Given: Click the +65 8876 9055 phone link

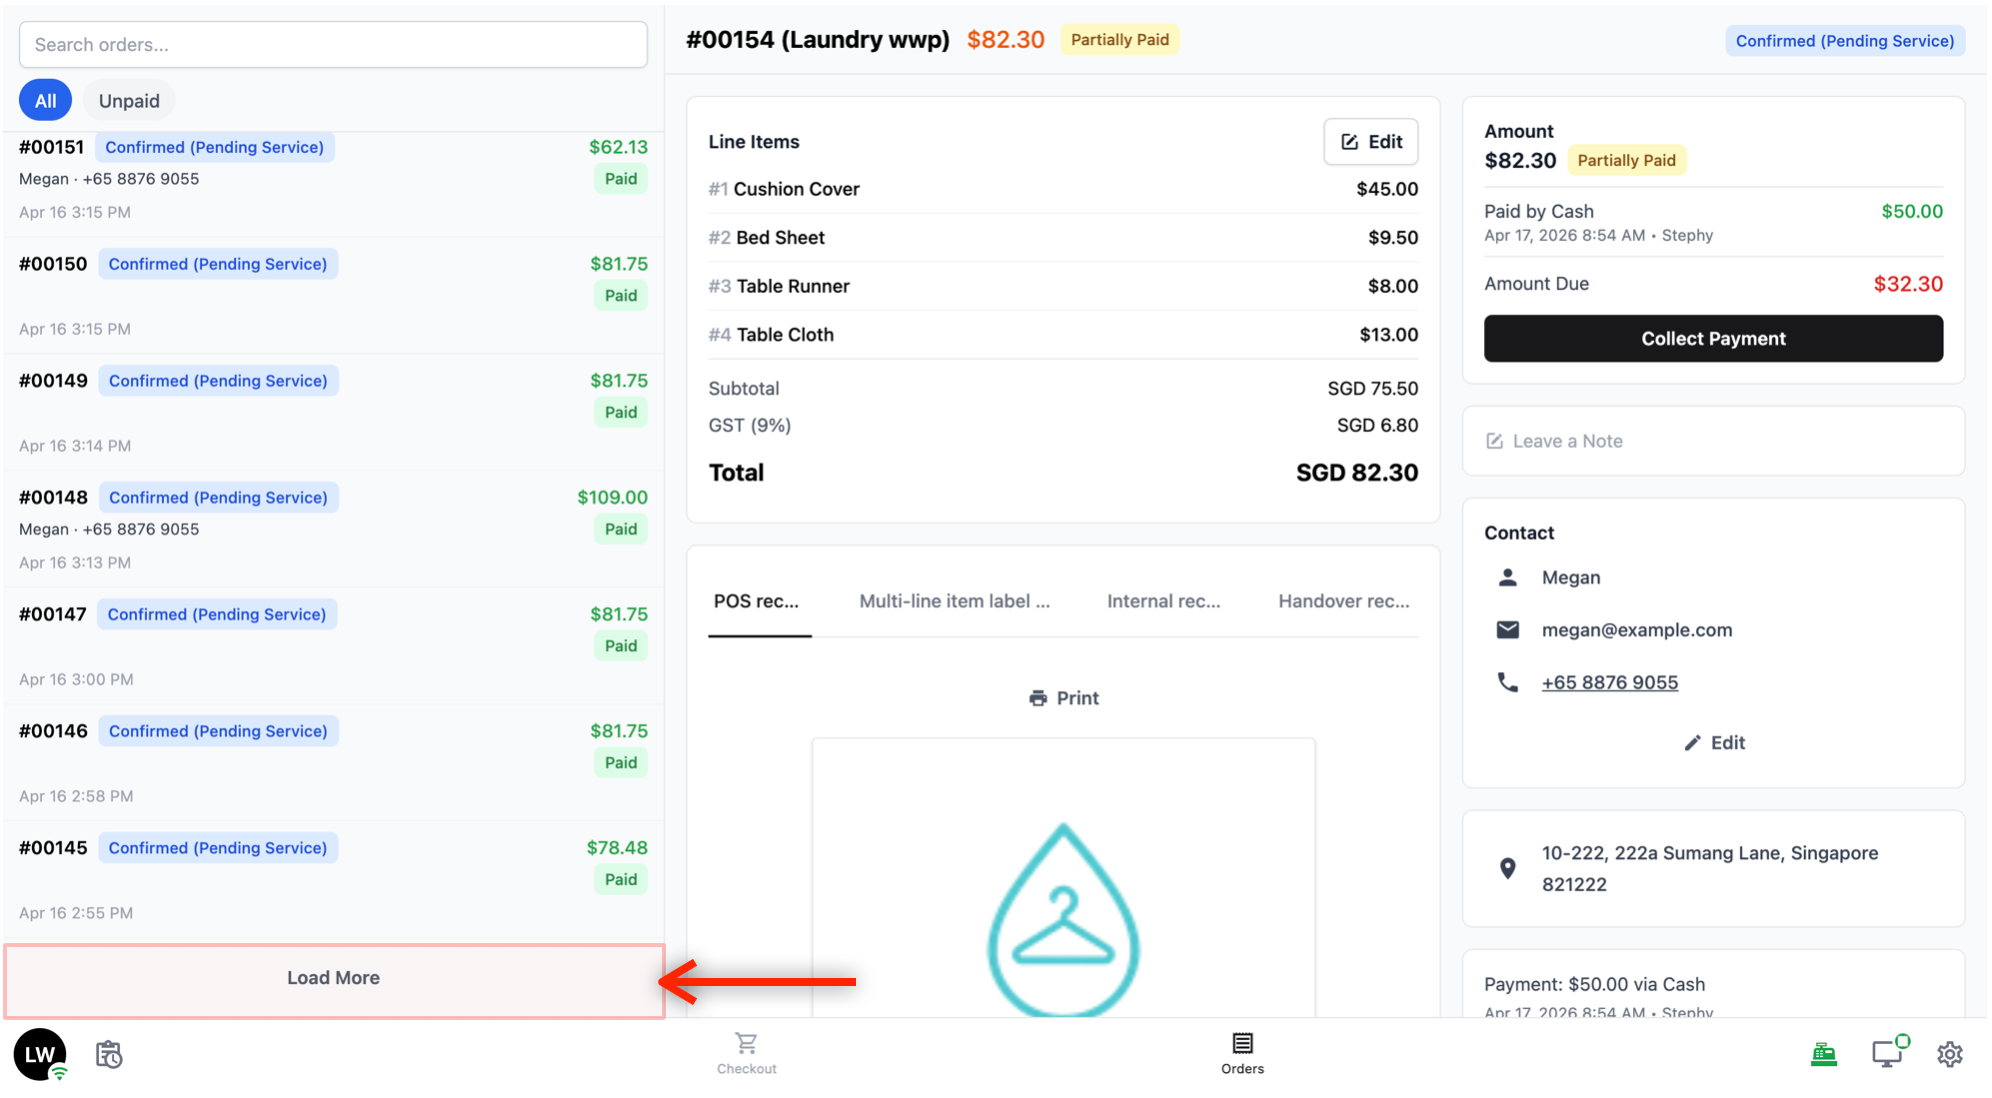Looking at the screenshot, I should (1609, 682).
